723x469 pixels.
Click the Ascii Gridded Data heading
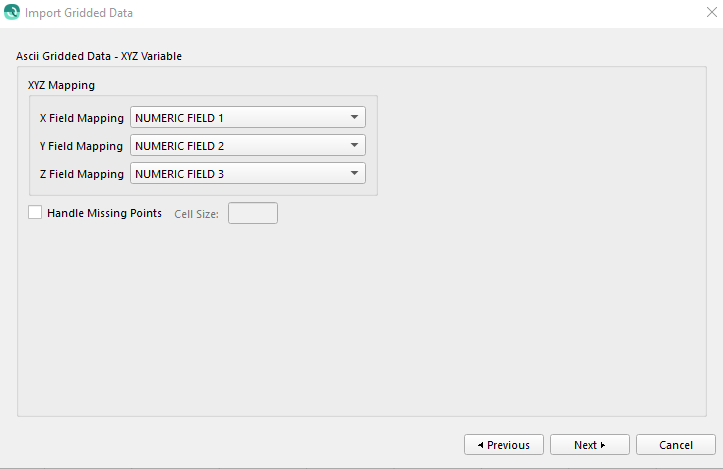tap(99, 56)
